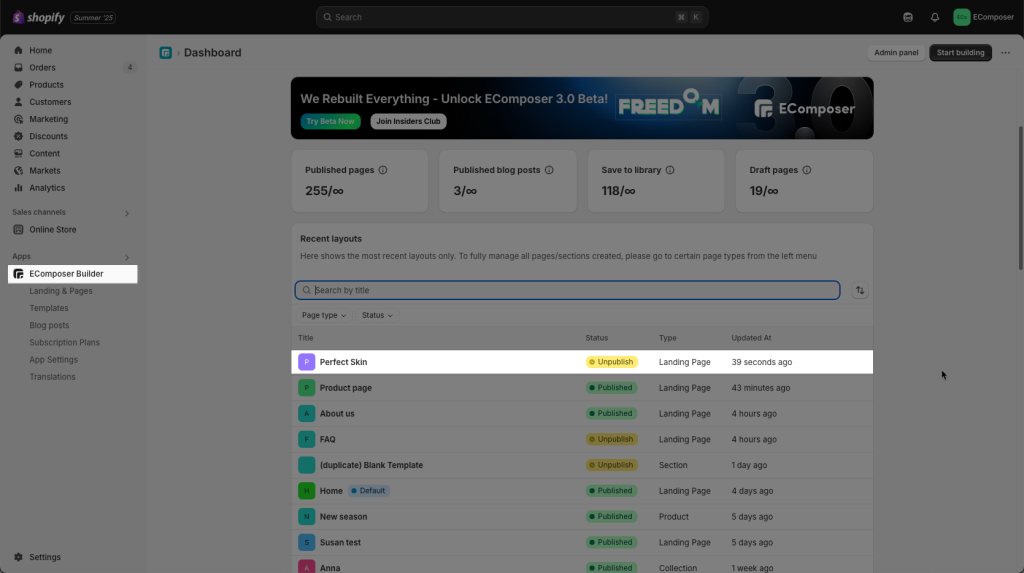Click the Summer '25 edition badge
The width and height of the screenshot is (1024, 573).
click(x=93, y=18)
